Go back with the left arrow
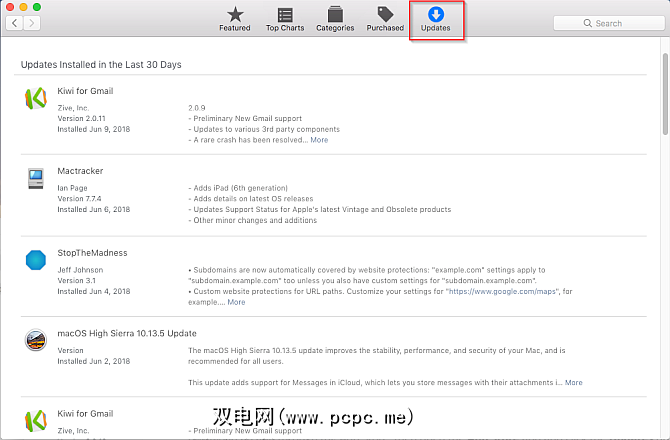The width and height of the screenshot is (670, 440). click(15, 23)
